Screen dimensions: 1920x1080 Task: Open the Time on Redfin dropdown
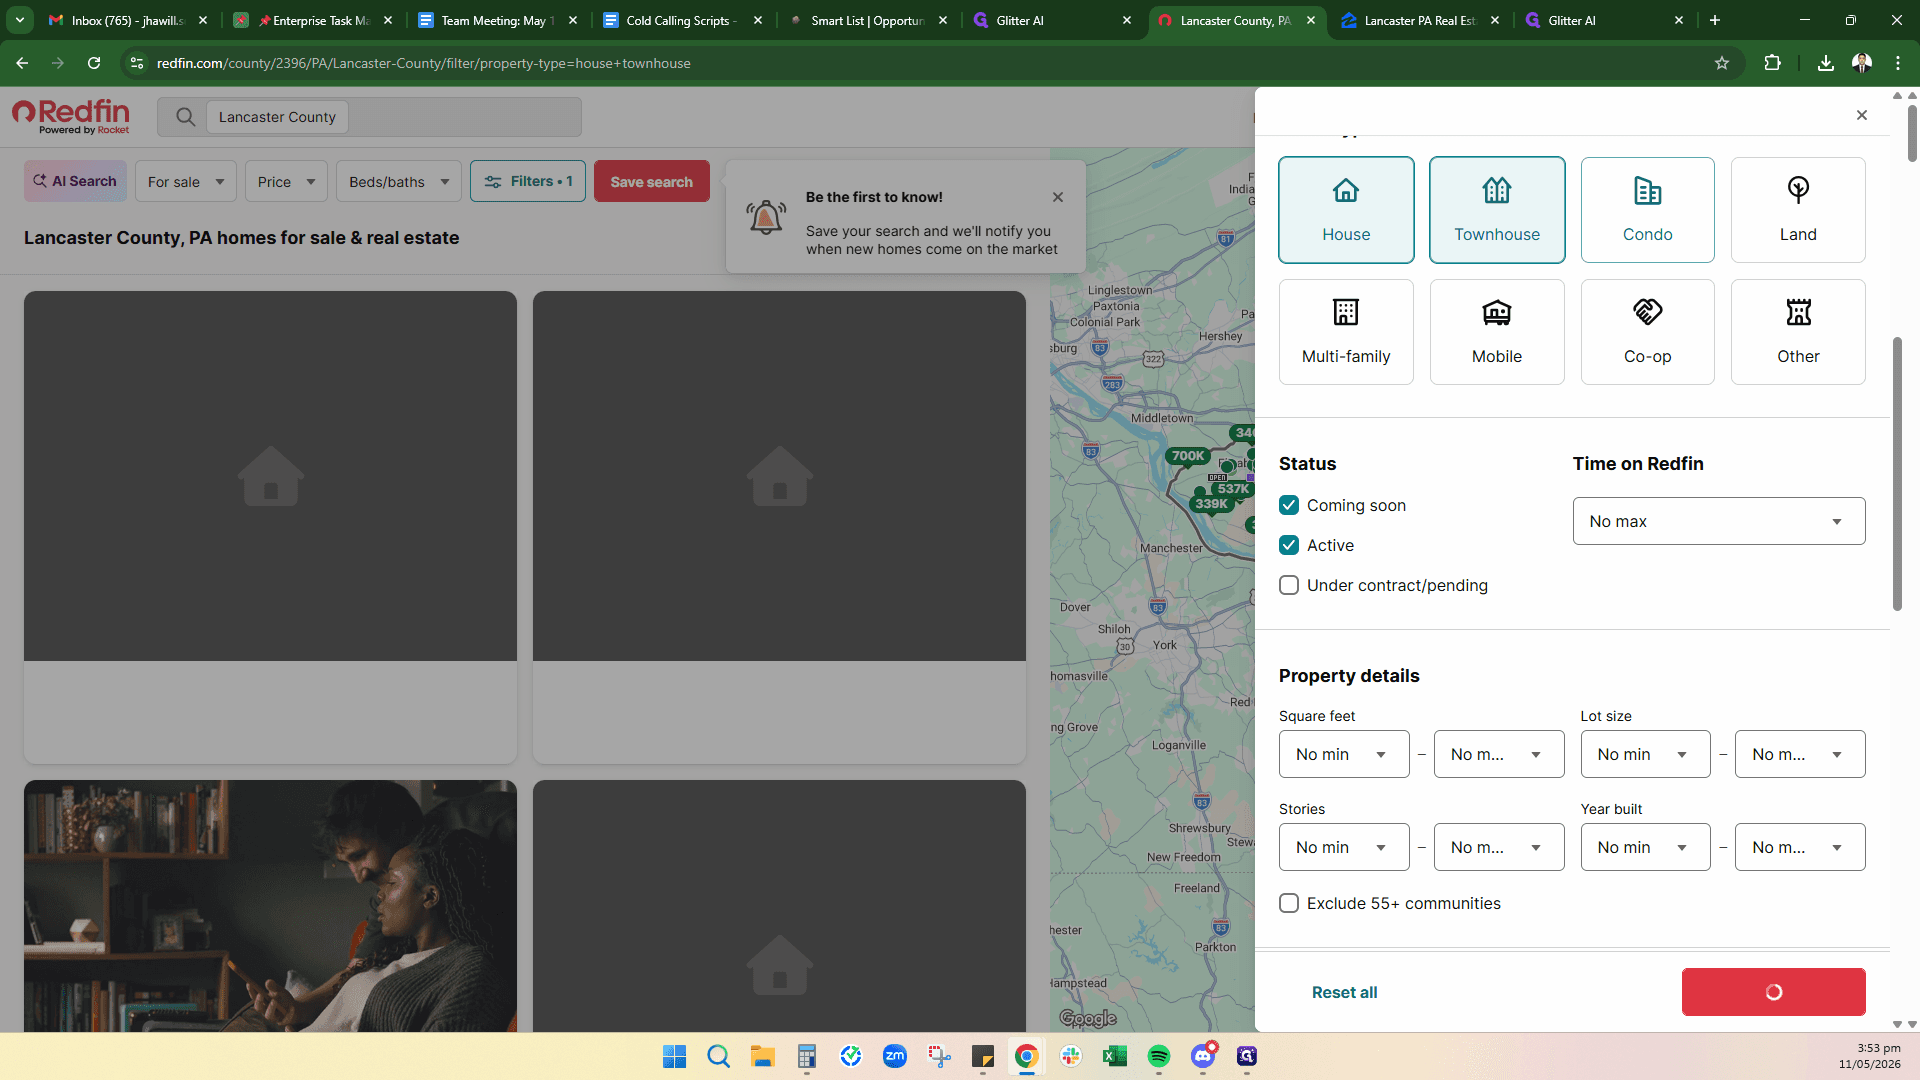[1719, 521]
